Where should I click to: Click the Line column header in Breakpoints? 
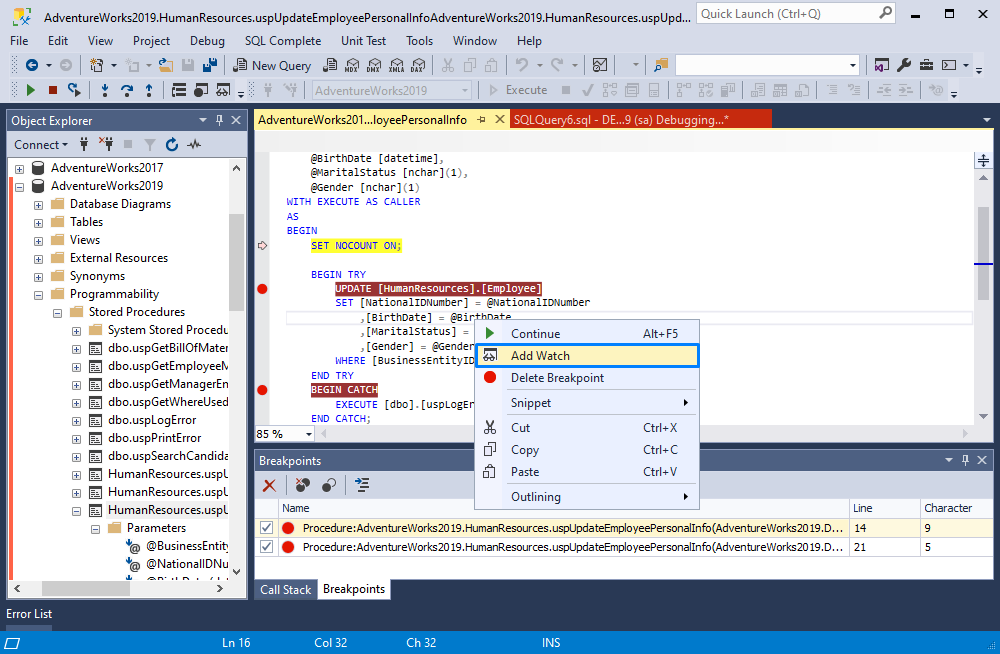pyautogui.click(x=885, y=508)
